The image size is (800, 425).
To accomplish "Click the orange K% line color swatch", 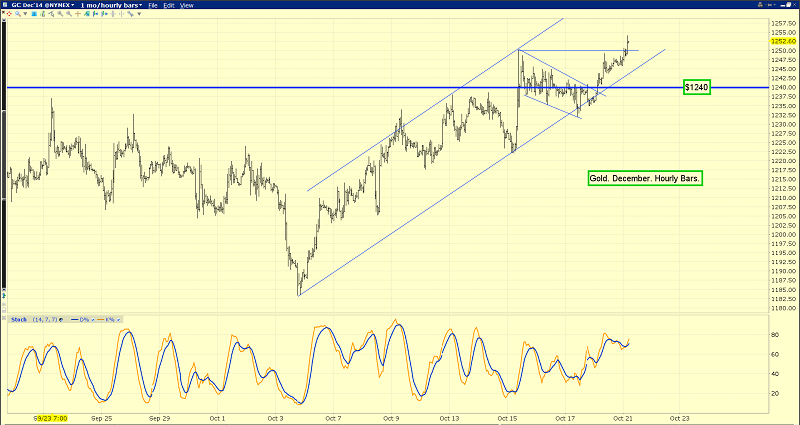I will click(101, 320).
